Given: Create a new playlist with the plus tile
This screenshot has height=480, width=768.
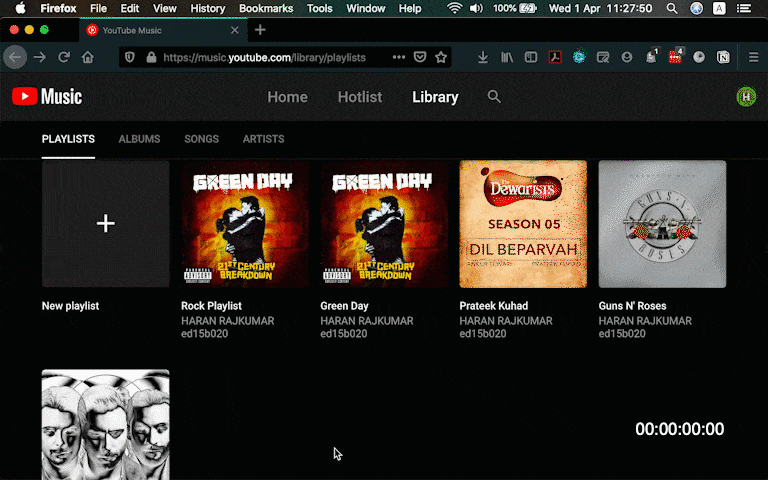Looking at the screenshot, I should click(105, 224).
